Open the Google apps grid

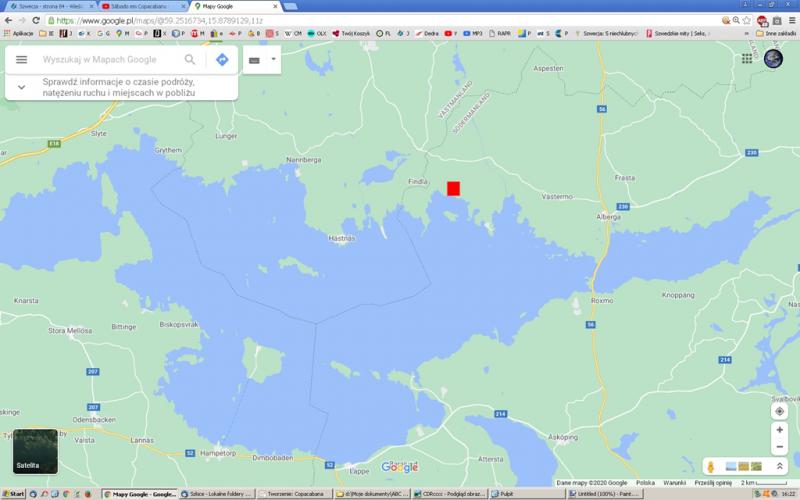coord(747,60)
